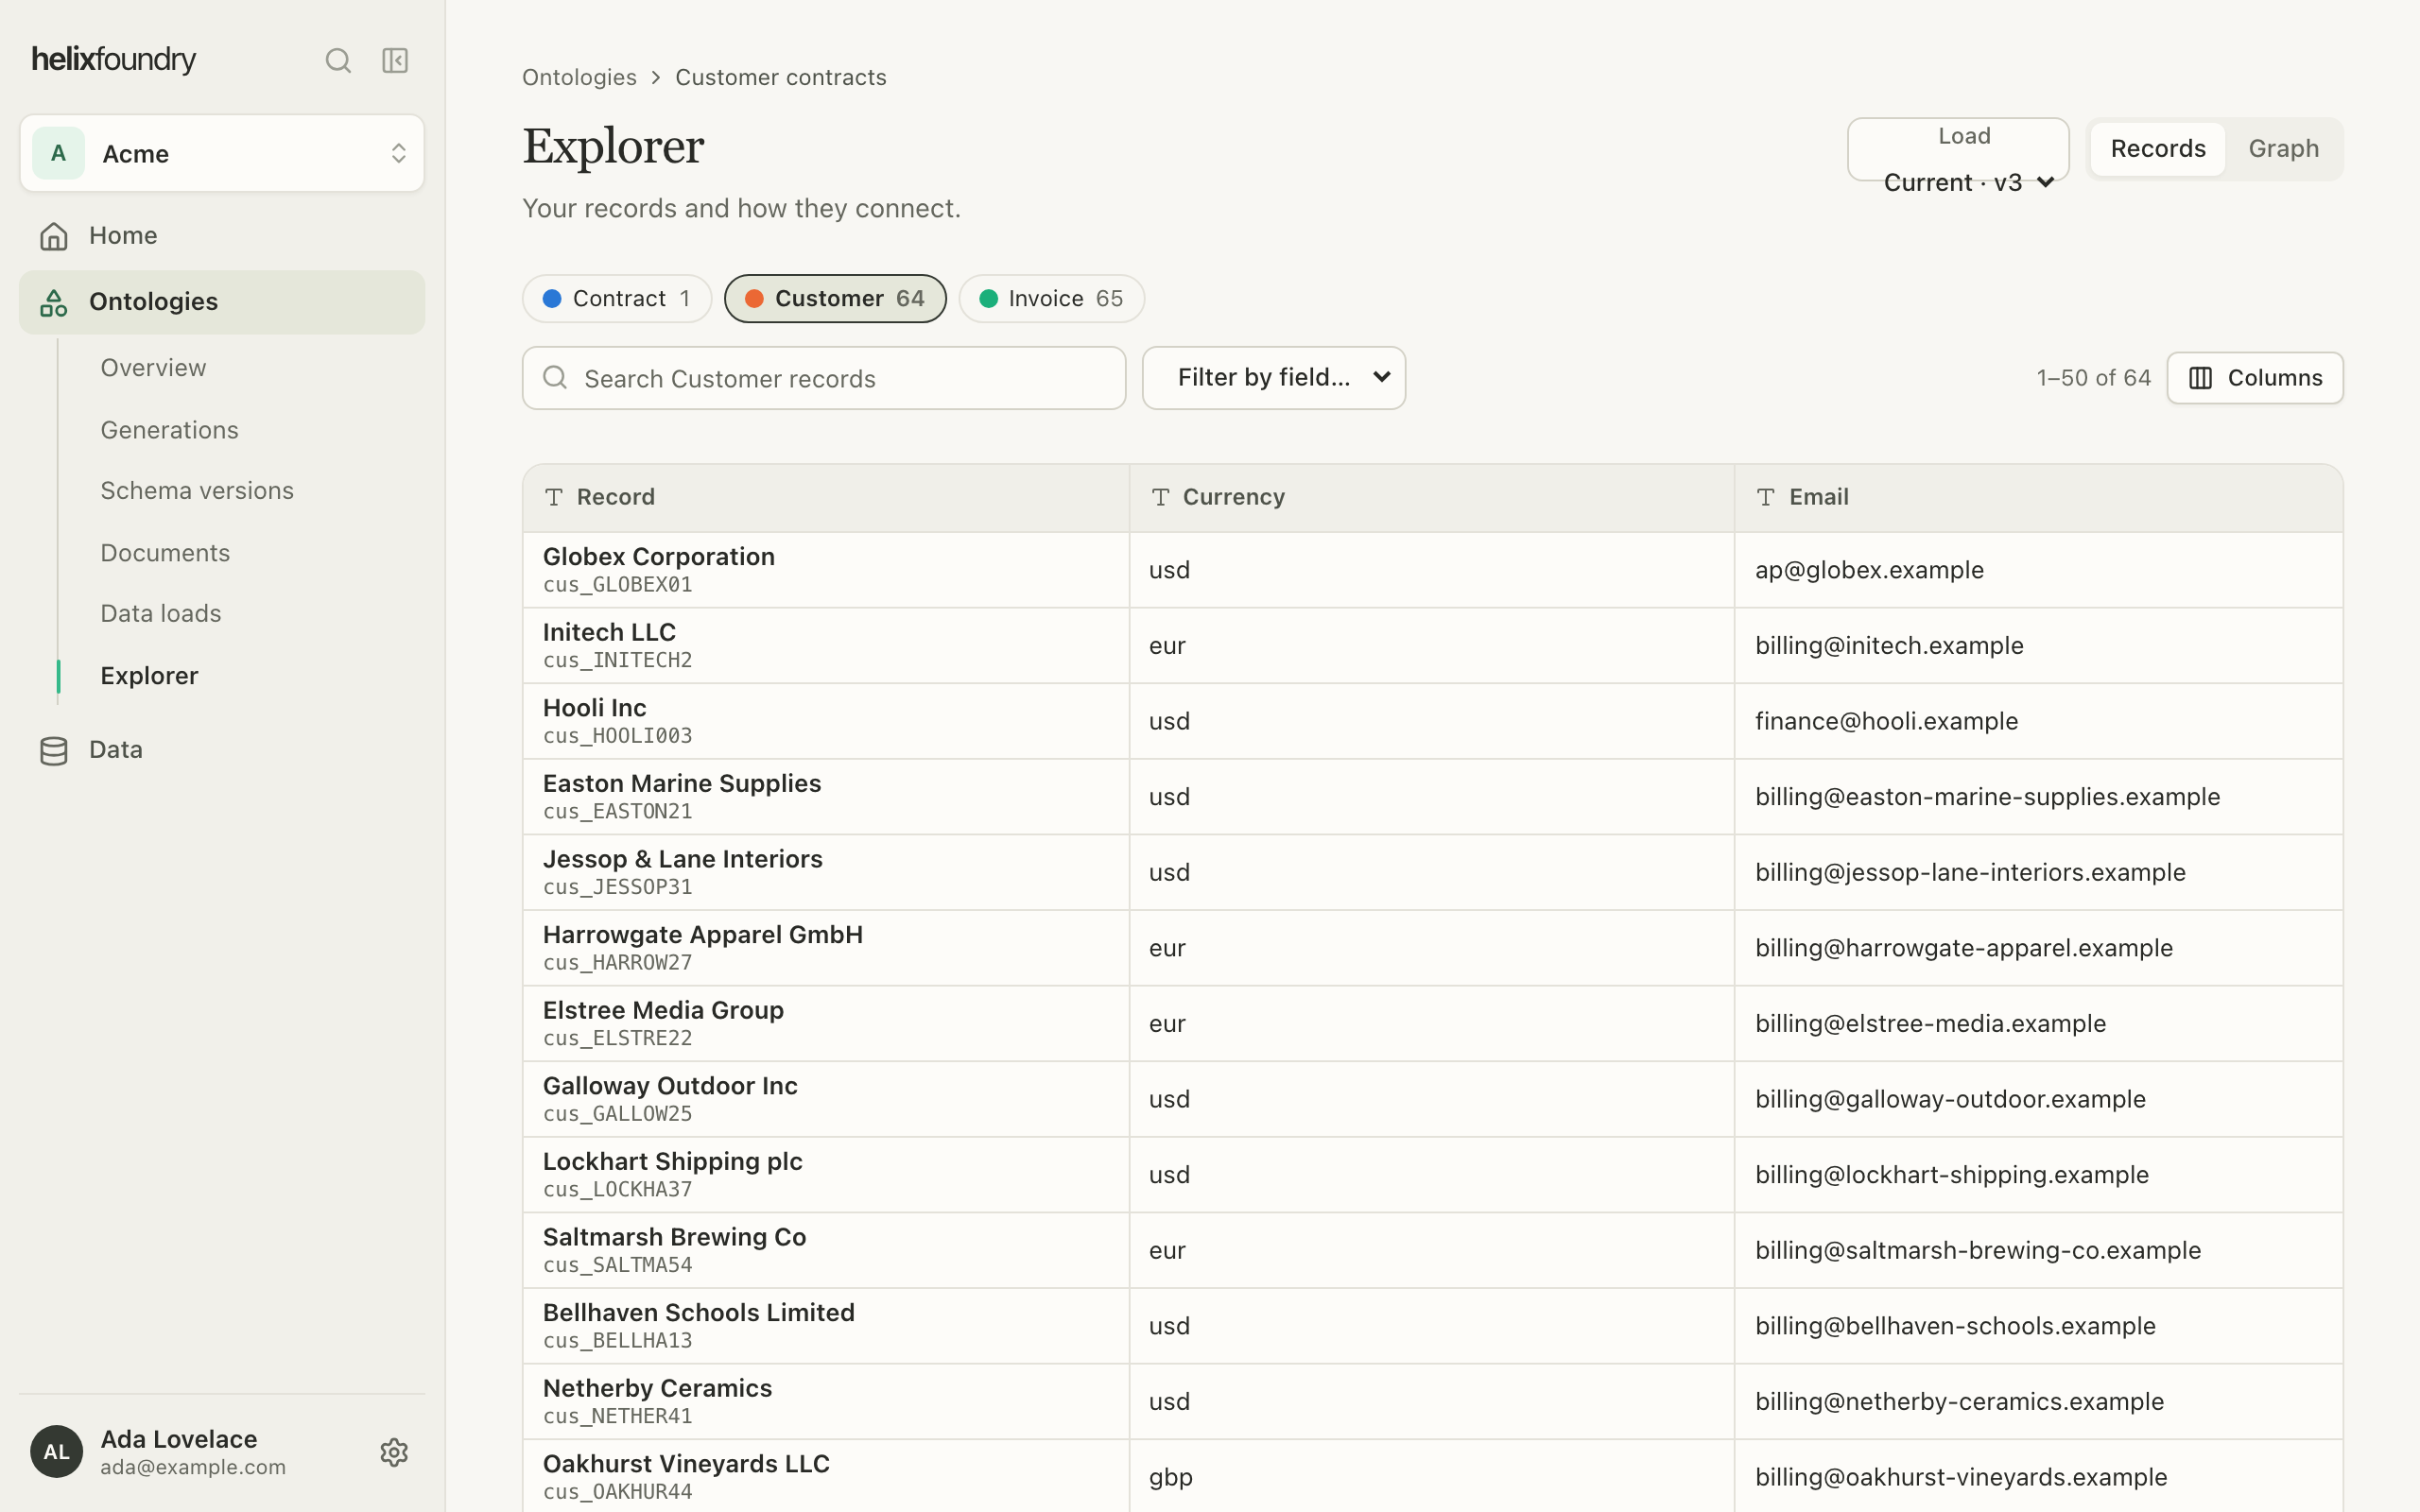Switch to the Records view

click(x=2158, y=149)
